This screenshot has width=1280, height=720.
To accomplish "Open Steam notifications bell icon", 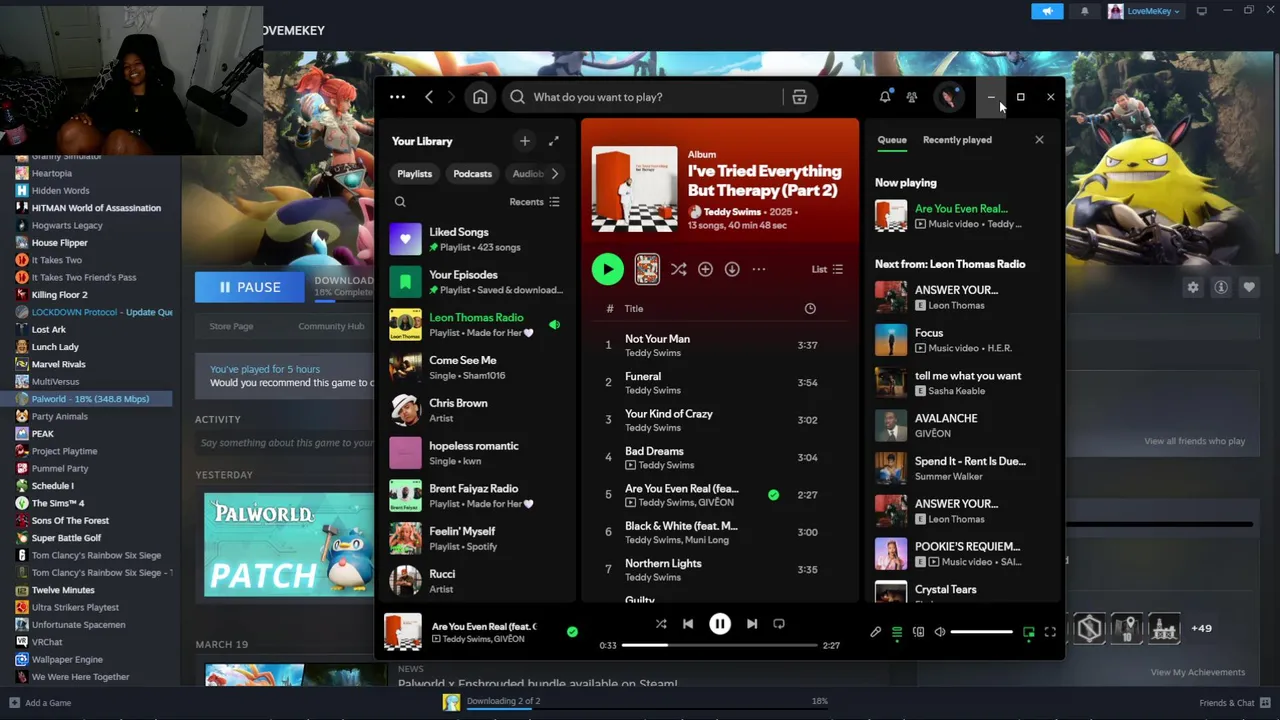I will click(x=1085, y=11).
